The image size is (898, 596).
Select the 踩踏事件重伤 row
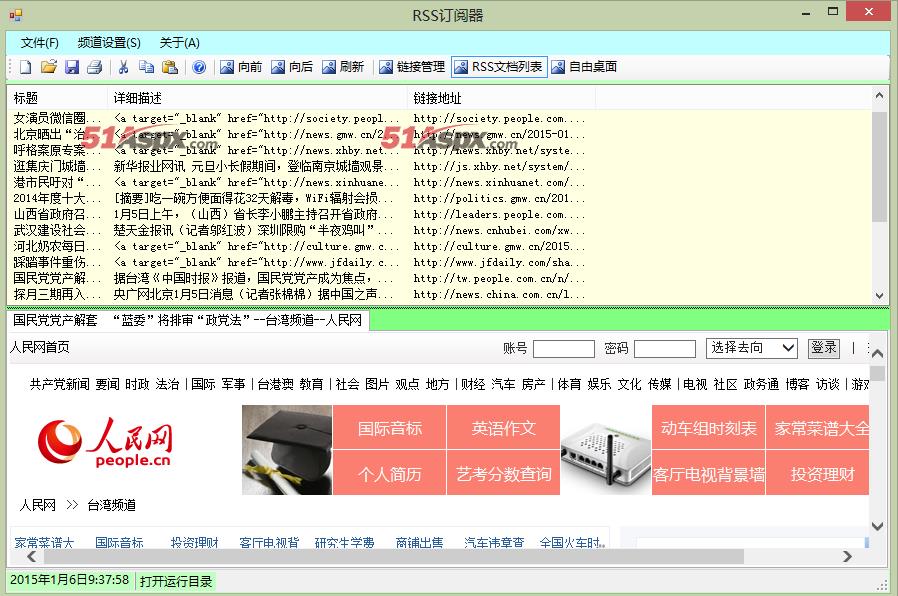click(299, 263)
